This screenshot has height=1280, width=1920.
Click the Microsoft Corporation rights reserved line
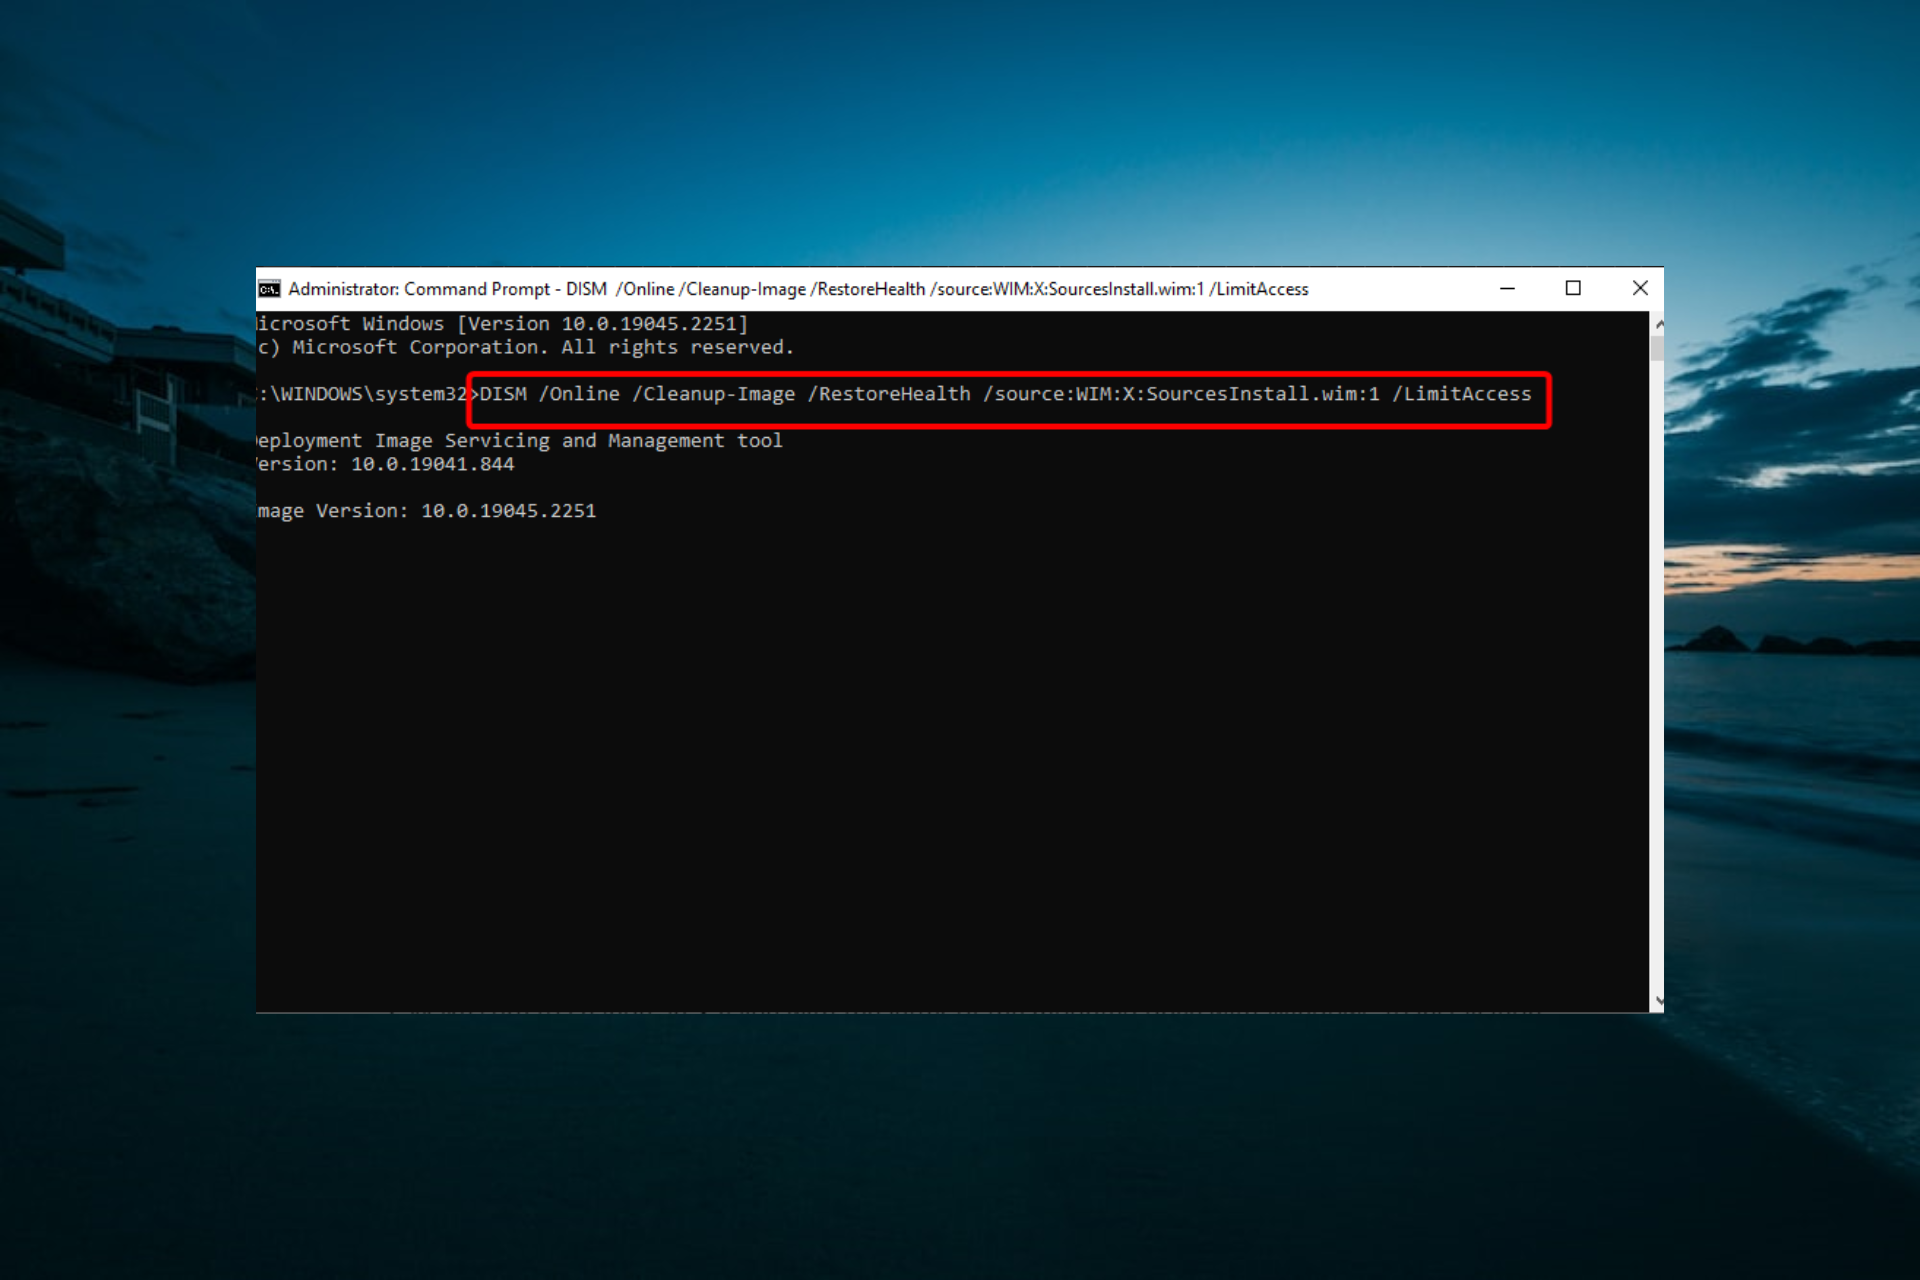(x=525, y=347)
